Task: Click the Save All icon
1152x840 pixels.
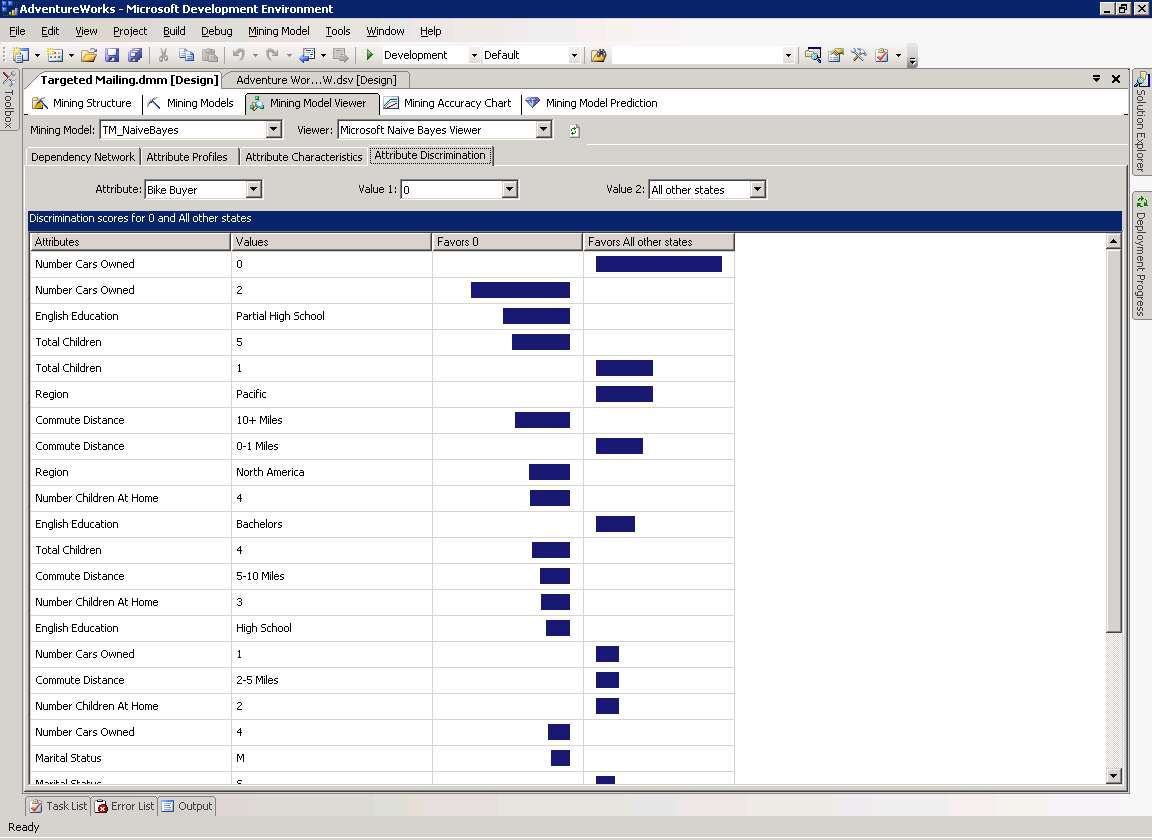Action: click(134, 55)
